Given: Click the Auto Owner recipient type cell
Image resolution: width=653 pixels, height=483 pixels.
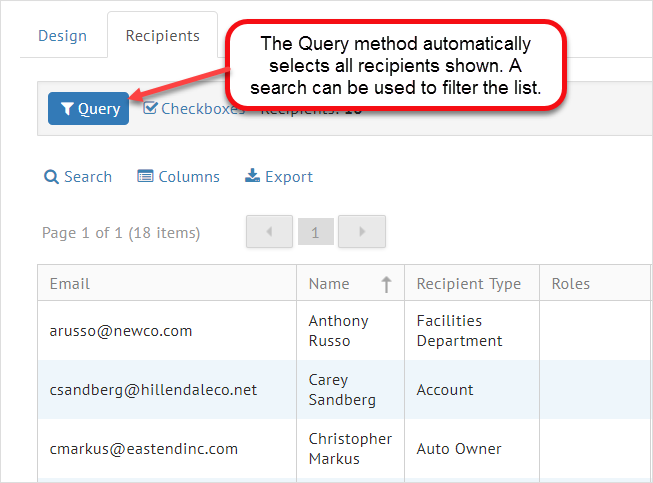Looking at the screenshot, I should tap(472, 449).
